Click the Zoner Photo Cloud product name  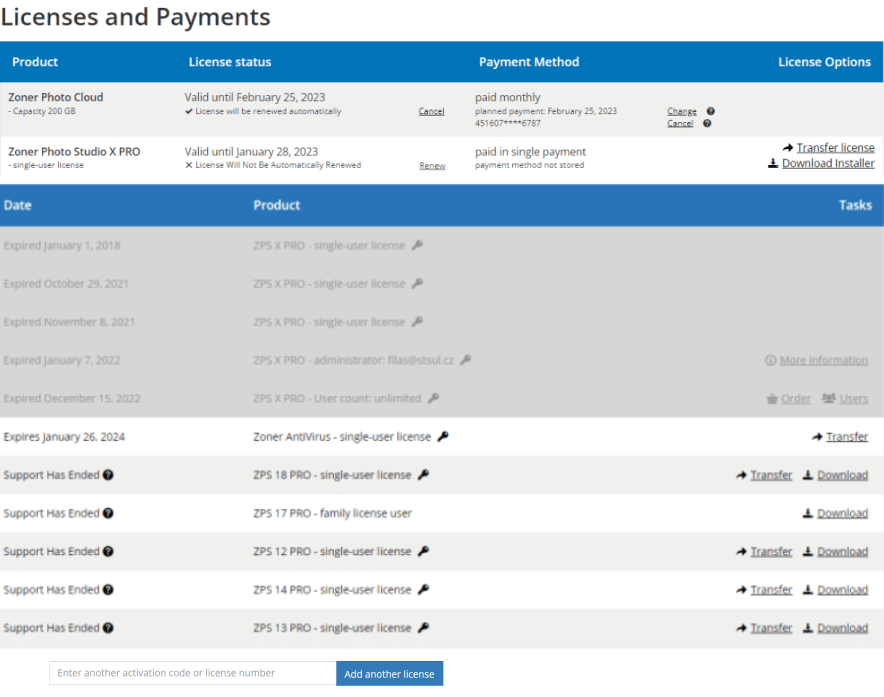(x=56, y=97)
